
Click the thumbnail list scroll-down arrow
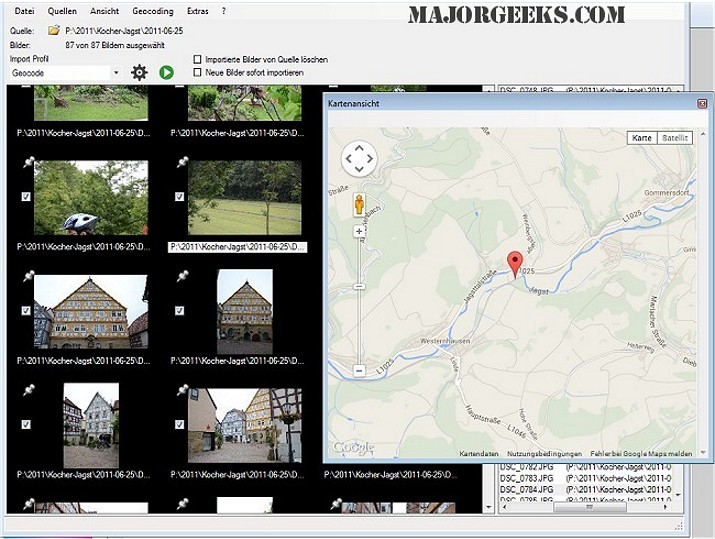tap(488, 507)
